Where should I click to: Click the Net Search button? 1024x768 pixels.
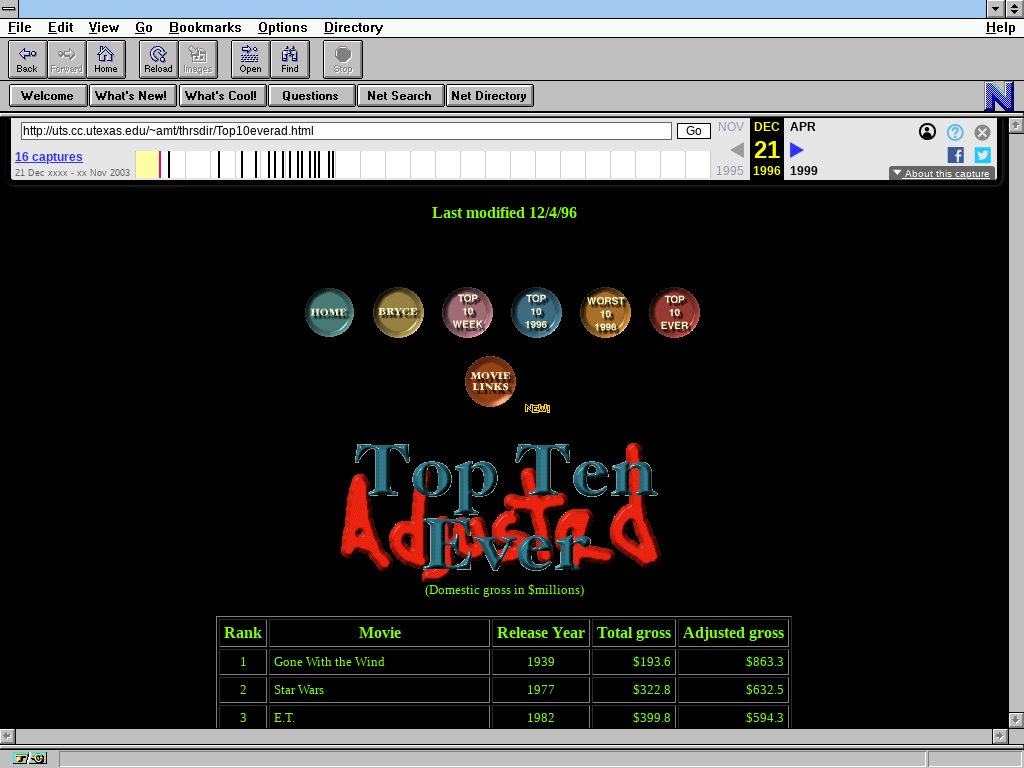399,96
